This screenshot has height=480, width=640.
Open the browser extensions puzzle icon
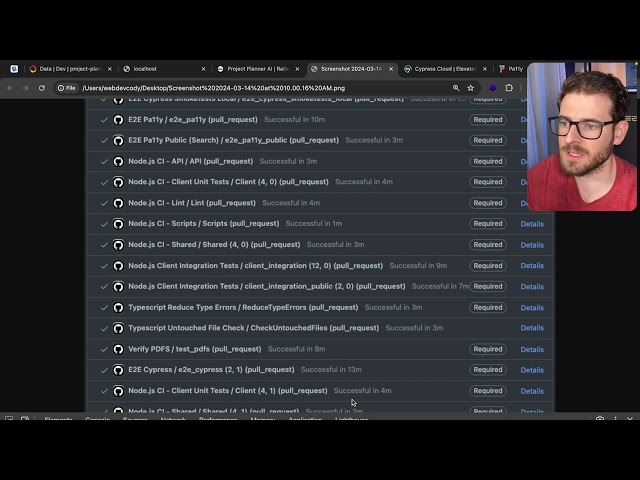click(509, 88)
